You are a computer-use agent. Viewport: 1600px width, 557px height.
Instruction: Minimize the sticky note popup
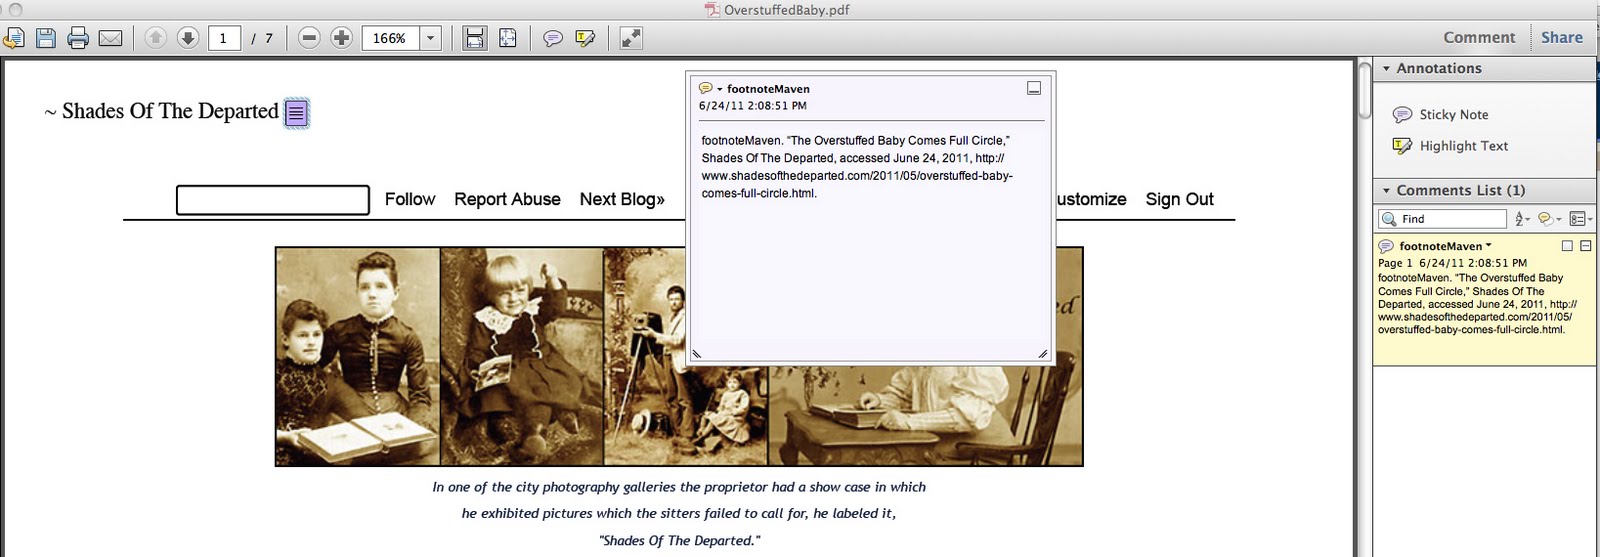coord(1034,88)
